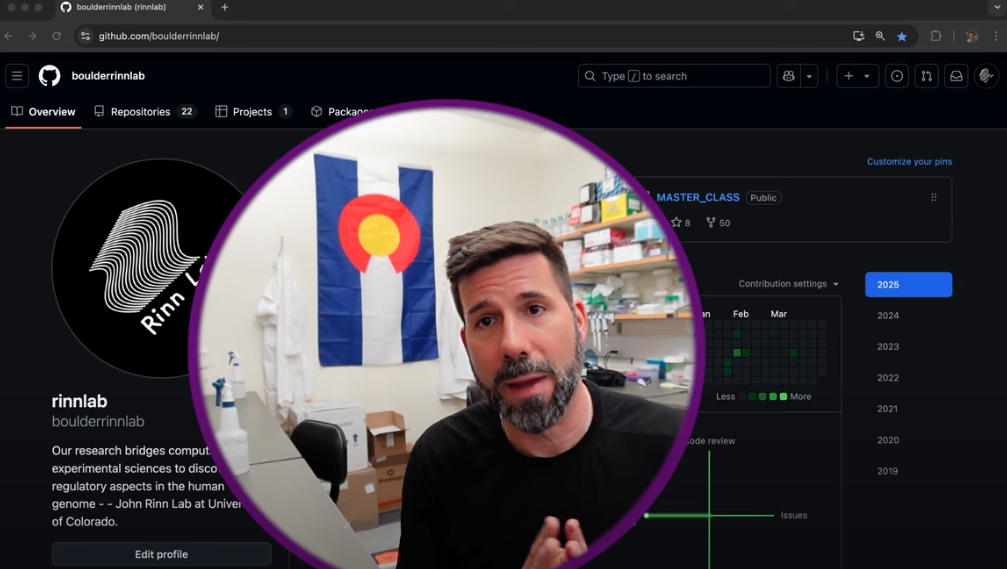Expand the Contribution settings dropdown
The width and height of the screenshot is (1007, 569).
pos(789,284)
